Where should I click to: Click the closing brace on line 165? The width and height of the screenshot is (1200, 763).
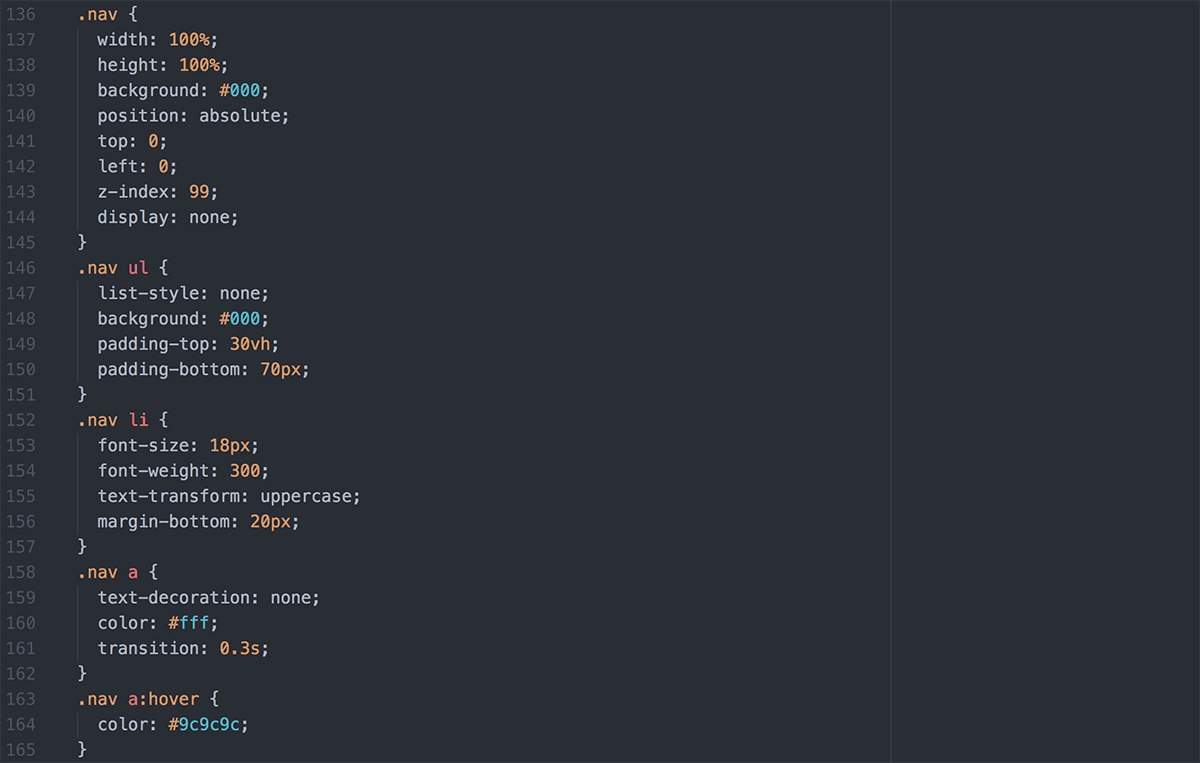pos(83,751)
